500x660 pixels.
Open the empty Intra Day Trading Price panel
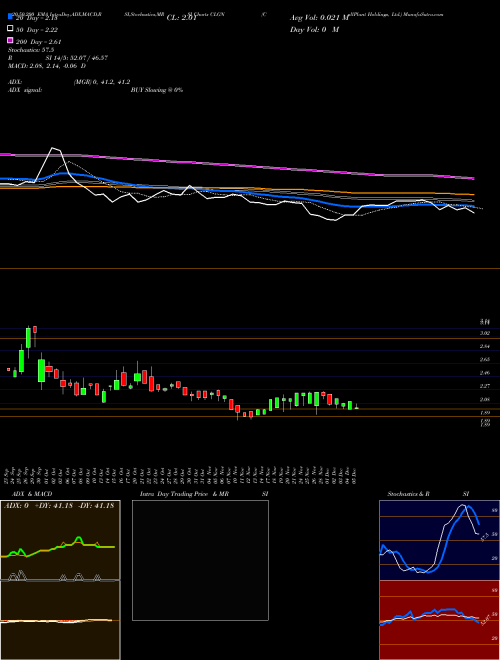200,560
